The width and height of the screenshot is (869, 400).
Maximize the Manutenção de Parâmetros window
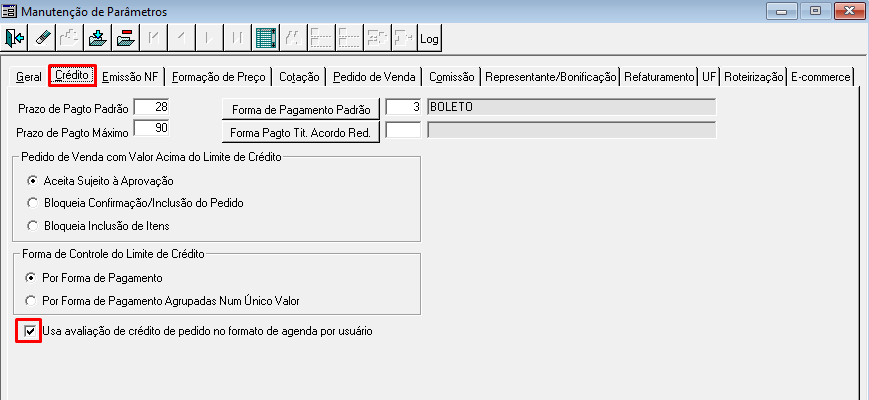[x=815, y=11]
